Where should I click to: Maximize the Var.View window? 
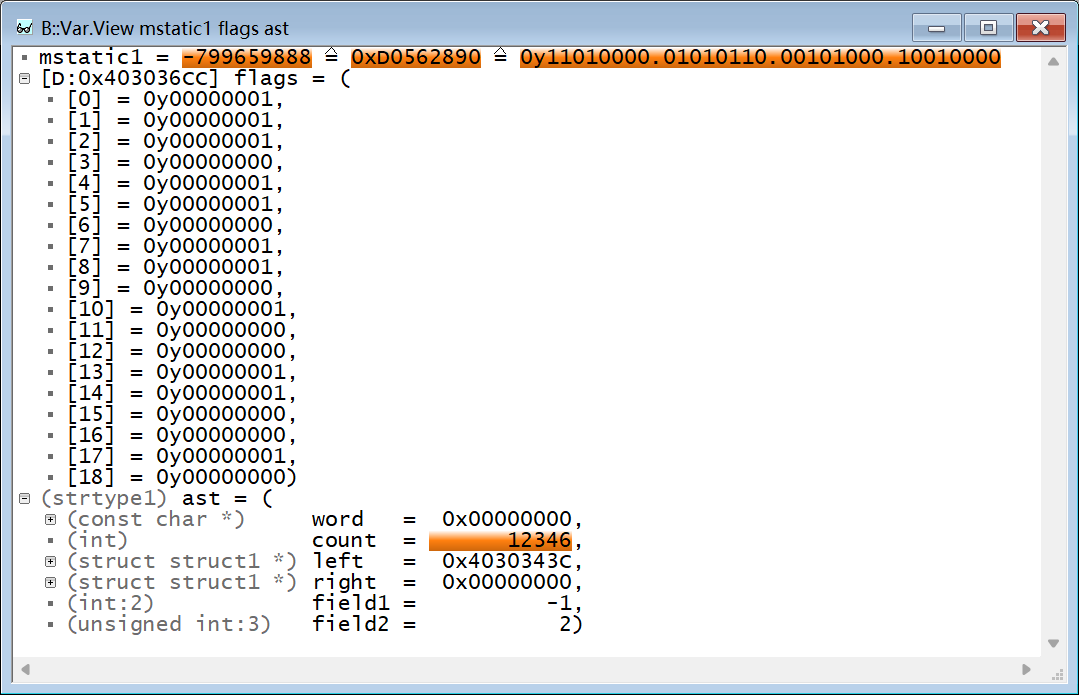(x=988, y=28)
